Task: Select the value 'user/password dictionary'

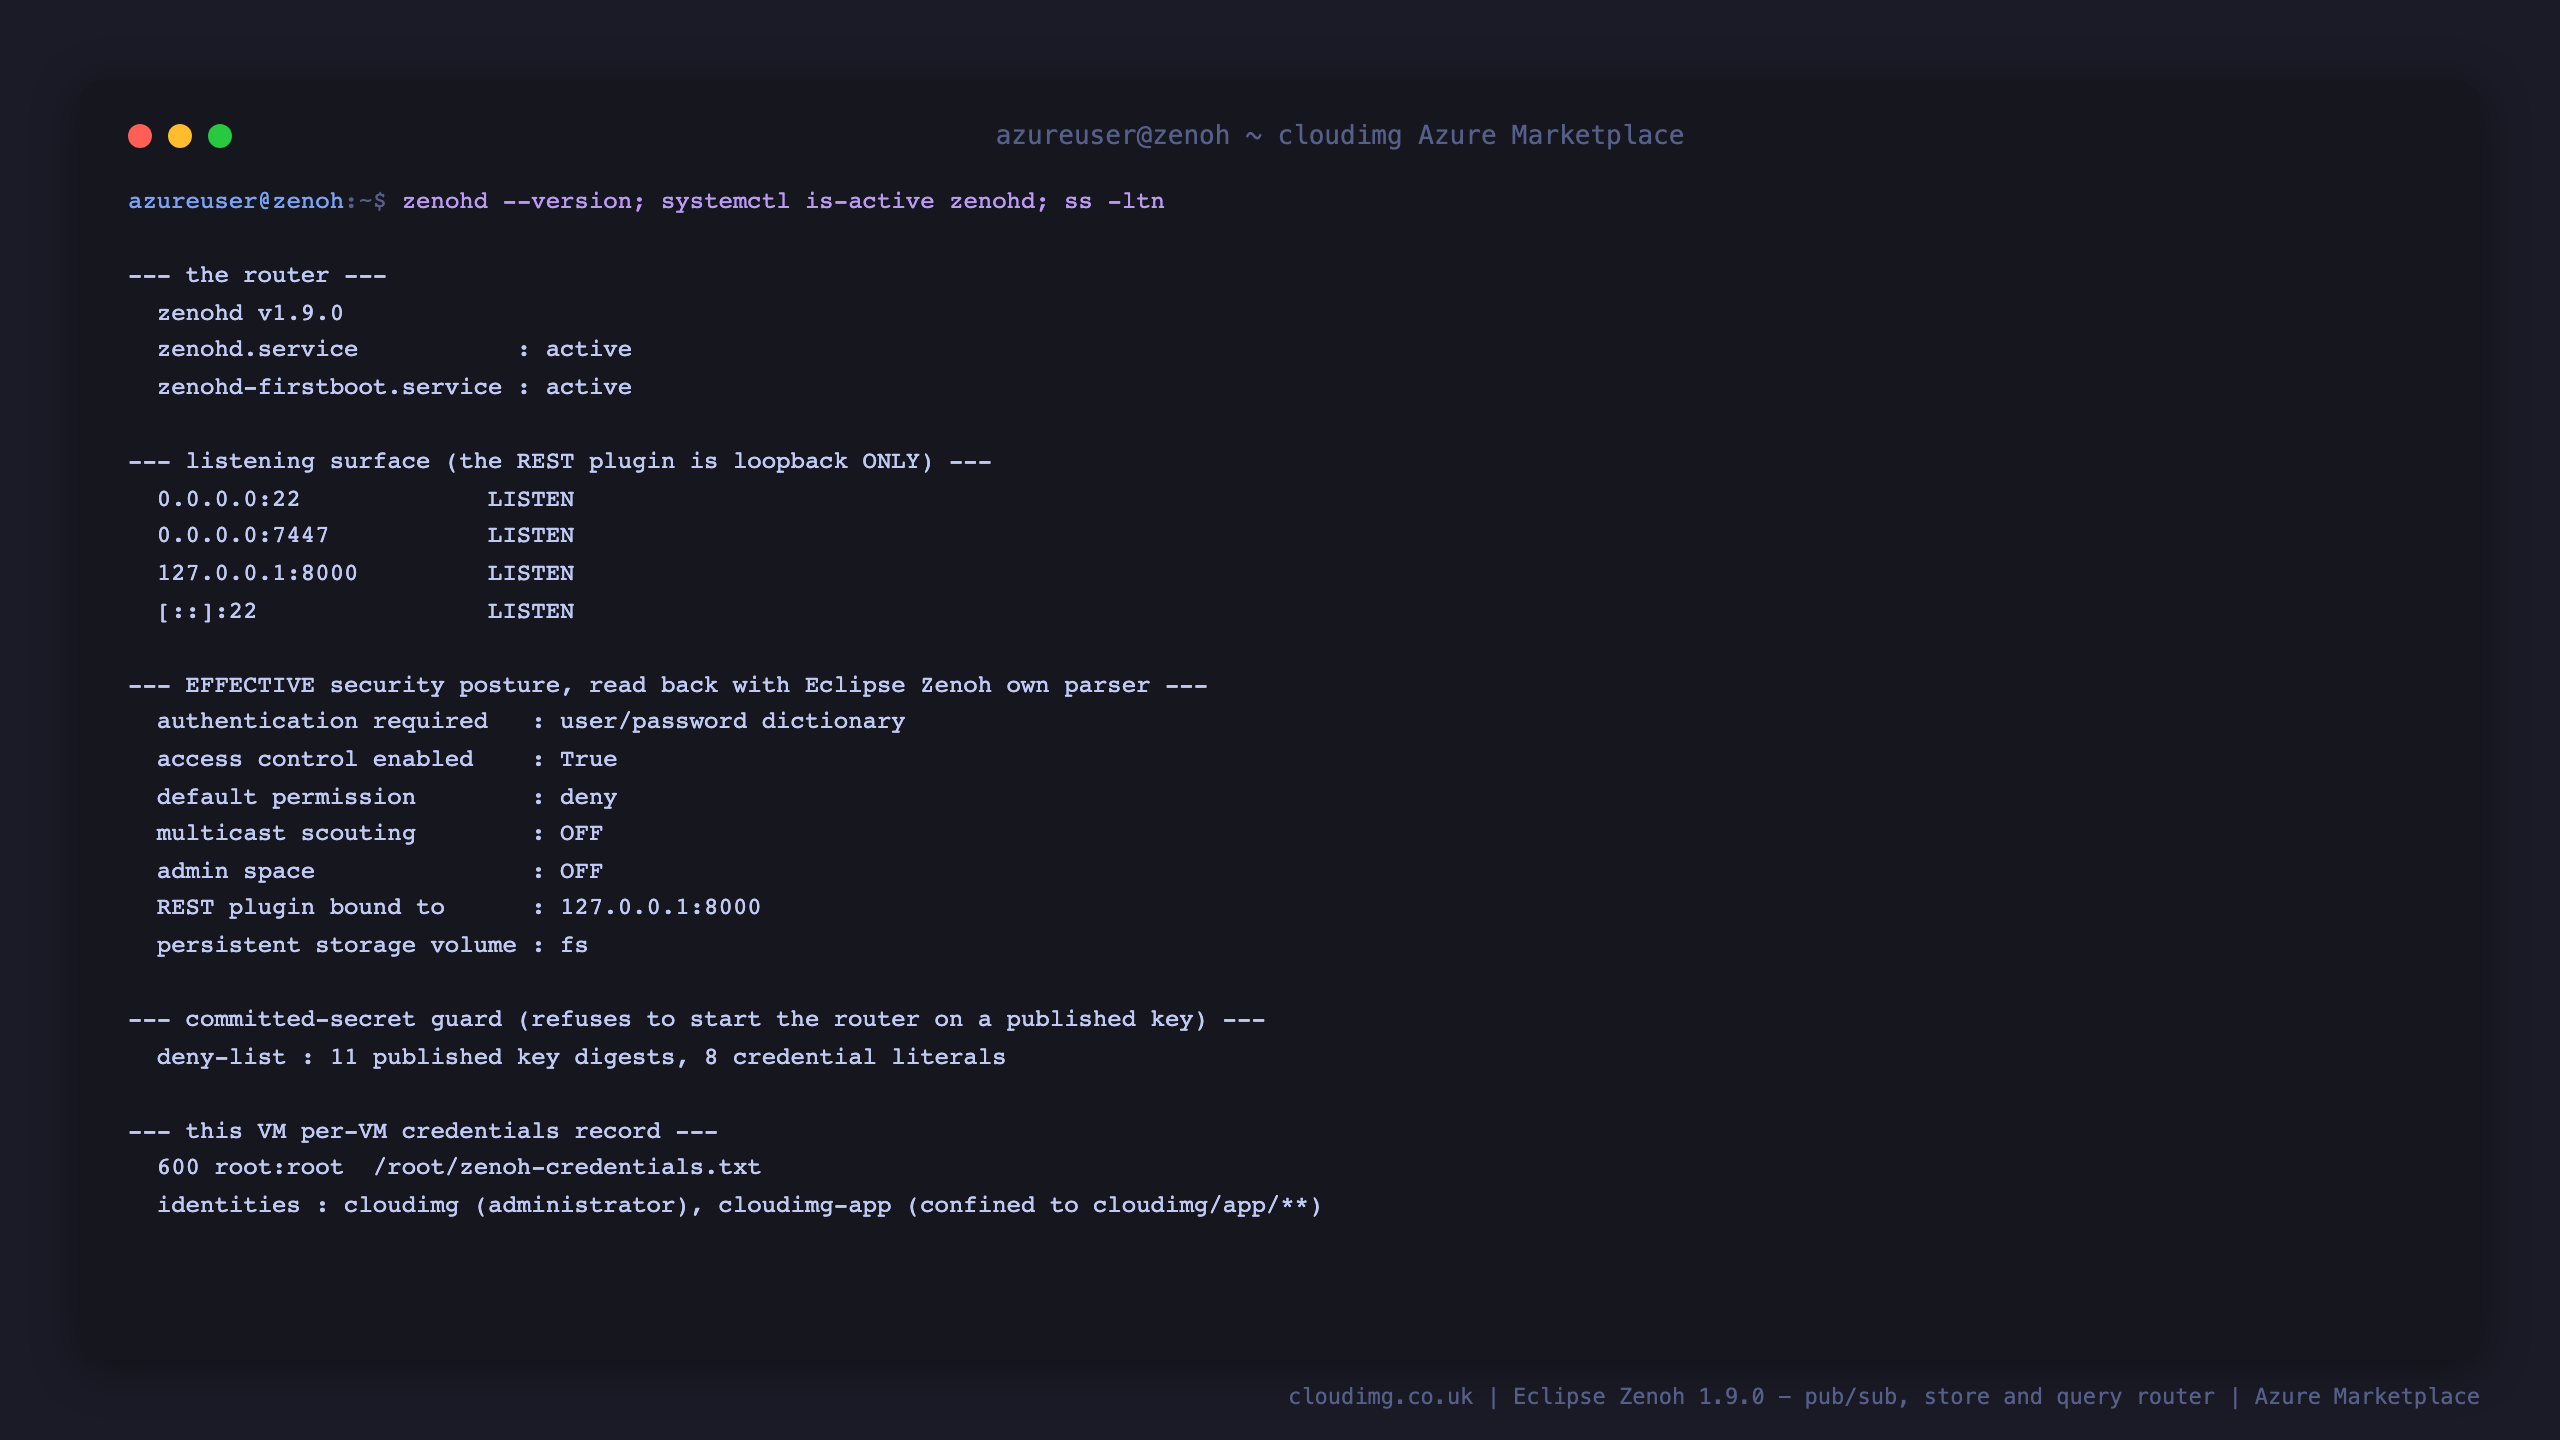Action: [x=733, y=721]
